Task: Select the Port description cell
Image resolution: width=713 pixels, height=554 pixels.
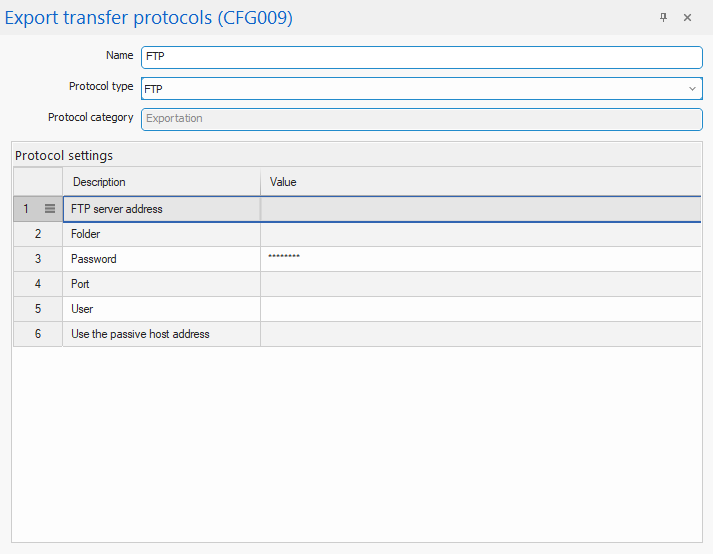Action: [160, 284]
